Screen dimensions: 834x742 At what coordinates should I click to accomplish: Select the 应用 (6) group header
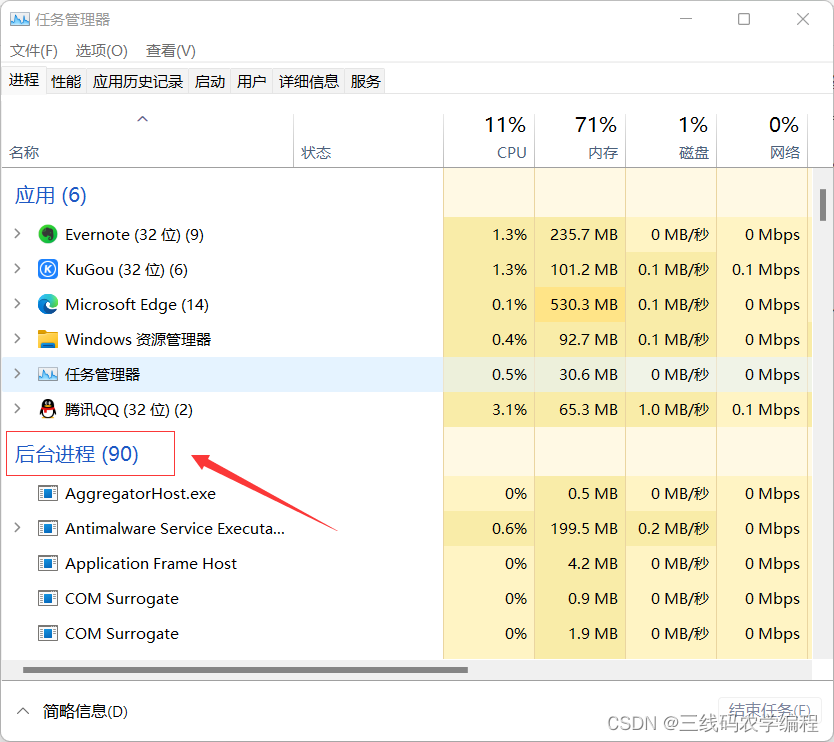(51, 195)
